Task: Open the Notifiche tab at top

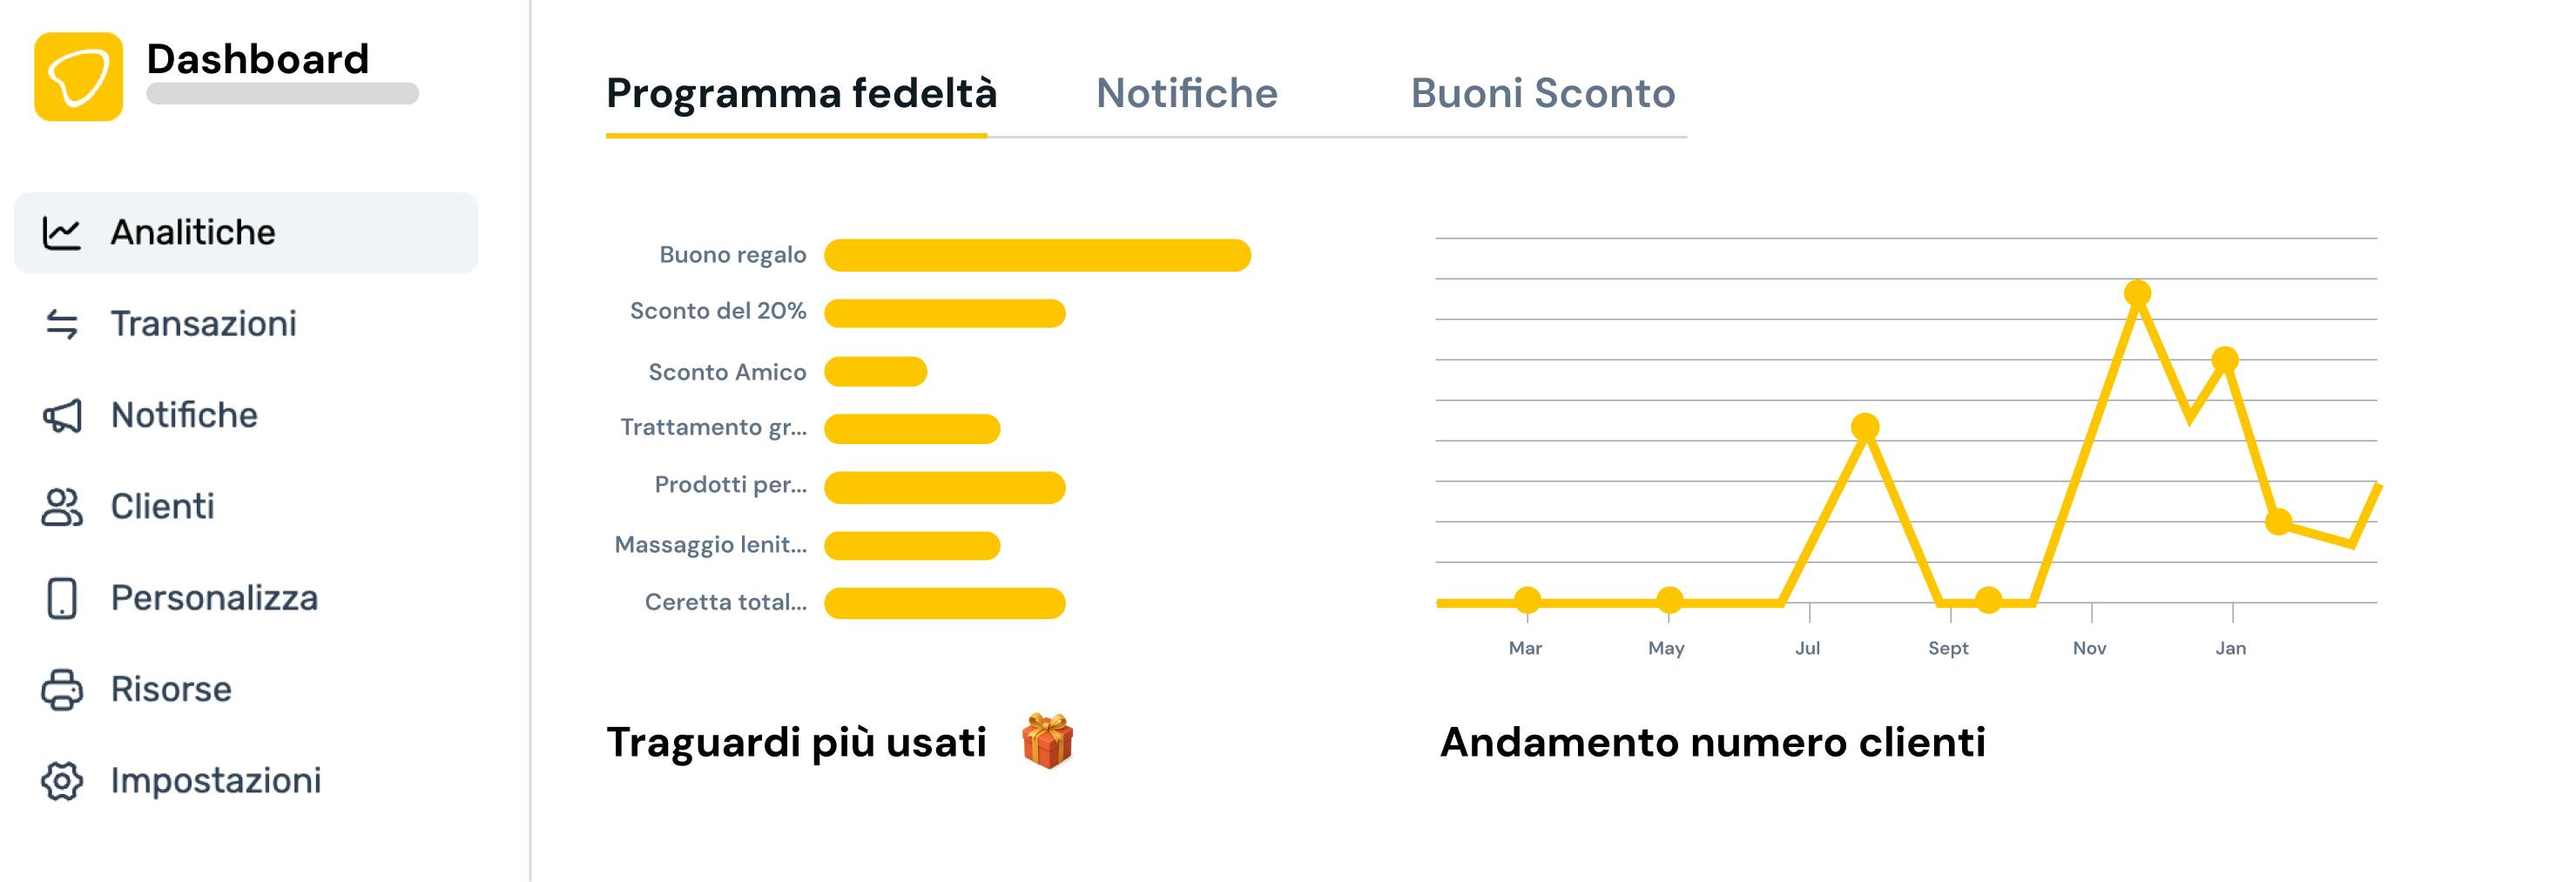Action: [x=1186, y=94]
